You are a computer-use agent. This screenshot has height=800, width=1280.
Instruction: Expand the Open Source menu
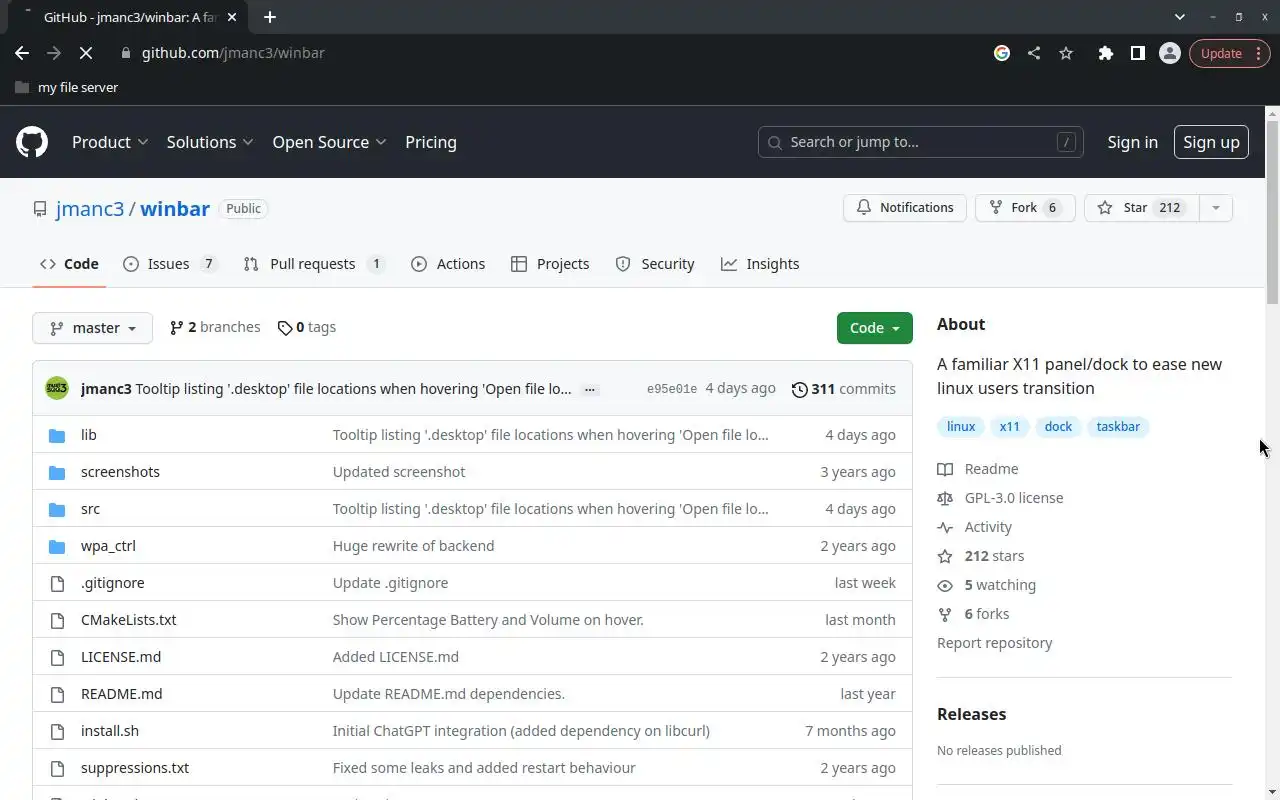[x=329, y=142]
